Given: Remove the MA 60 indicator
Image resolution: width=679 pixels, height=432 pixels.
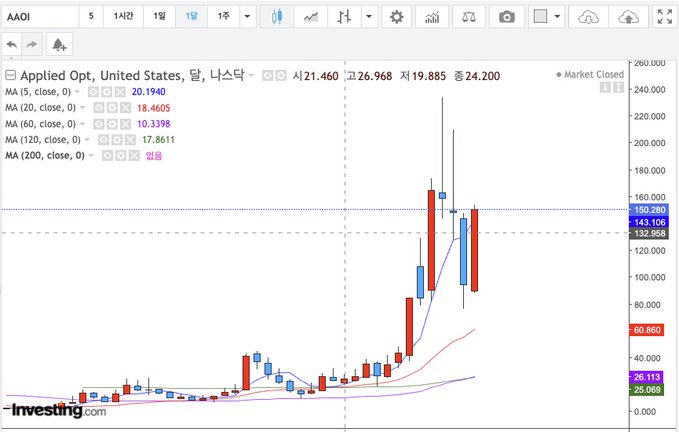Looking at the screenshot, I should 125,124.
